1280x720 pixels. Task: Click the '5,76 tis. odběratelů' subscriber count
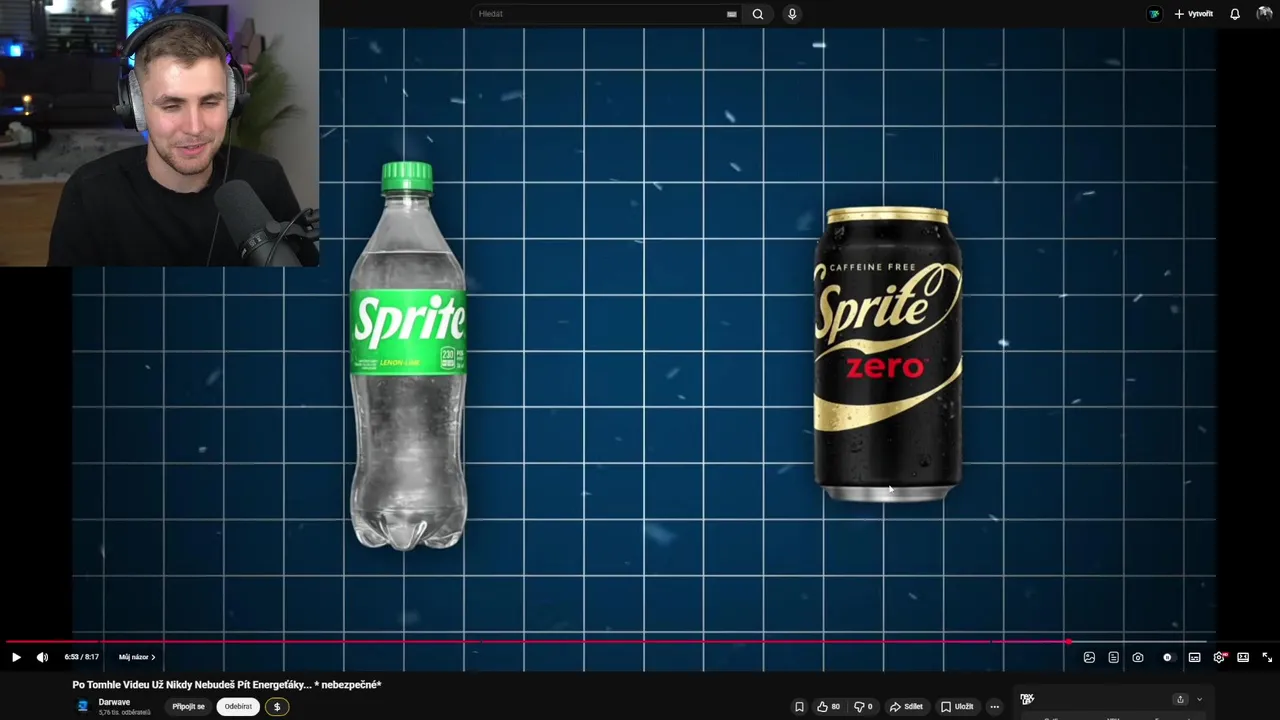click(x=124, y=712)
